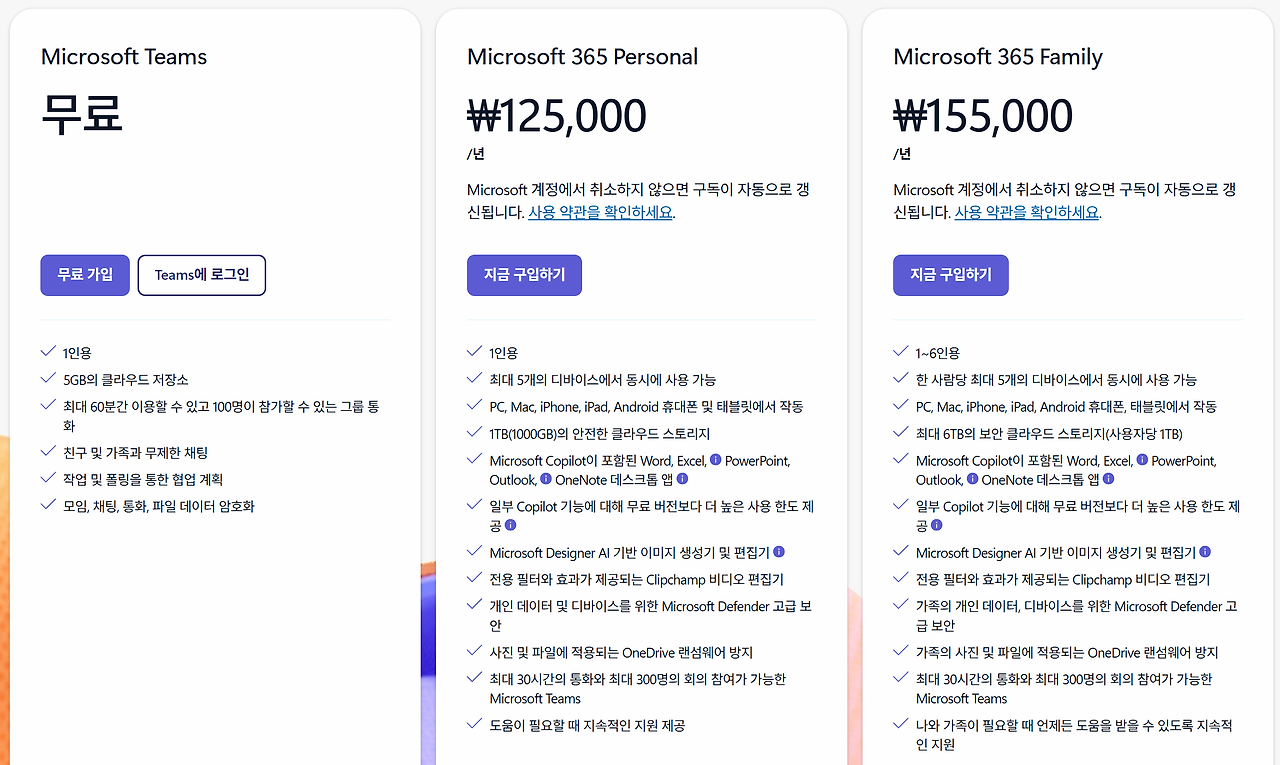Click info icon beside OneNote 데스크톱 앱 in Family
This screenshot has height=765, width=1280.
click(x=1108, y=479)
